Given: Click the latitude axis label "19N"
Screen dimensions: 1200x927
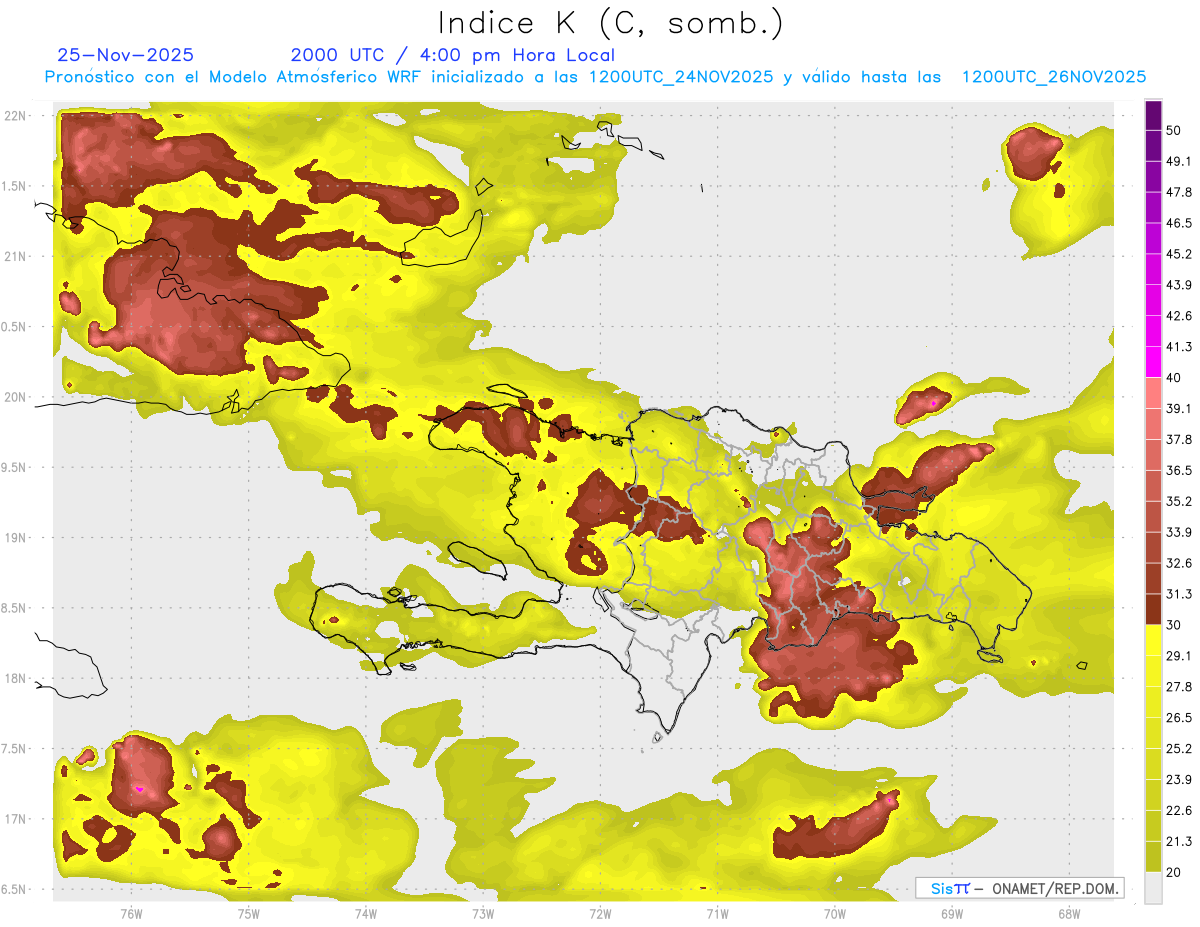Looking at the screenshot, I should (x=14, y=537).
